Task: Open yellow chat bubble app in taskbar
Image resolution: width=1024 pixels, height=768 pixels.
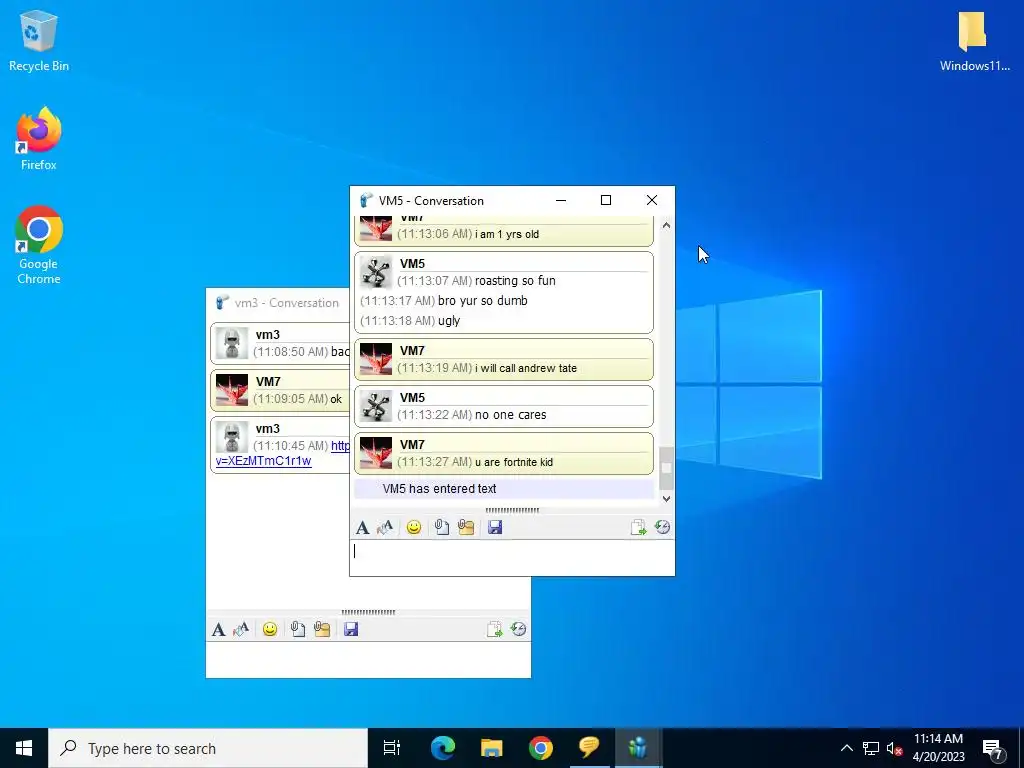Action: pyautogui.click(x=589, y=747)
